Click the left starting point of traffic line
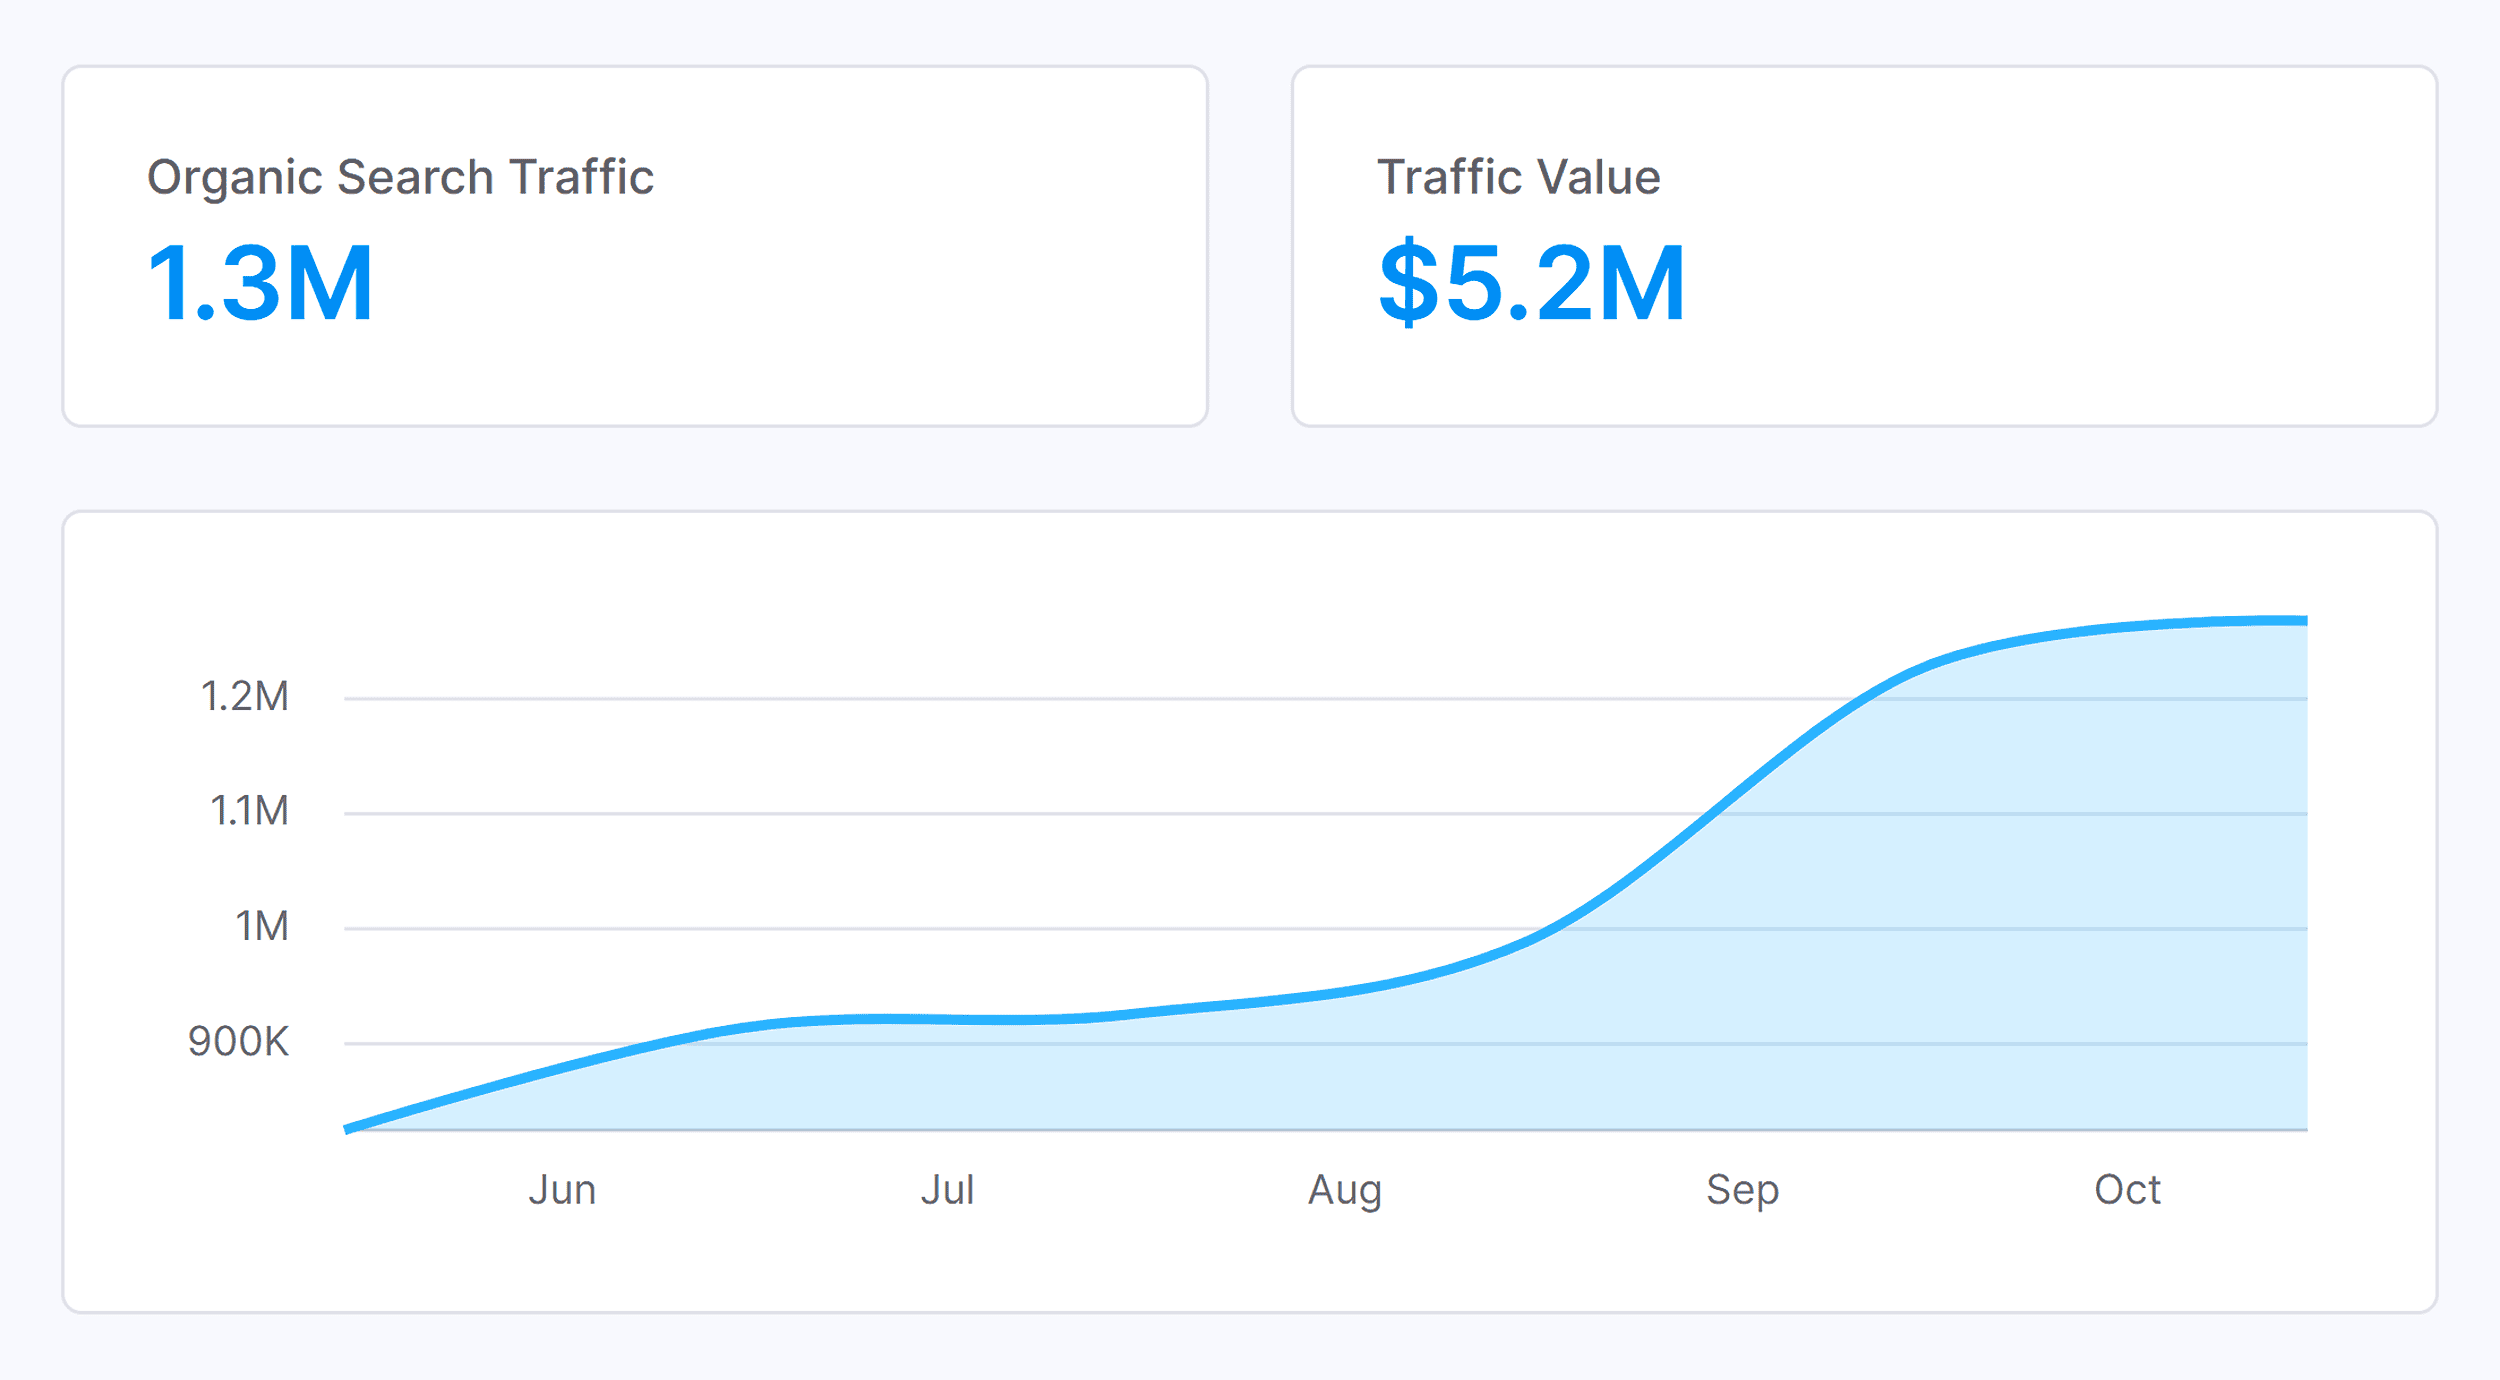 348,1129
